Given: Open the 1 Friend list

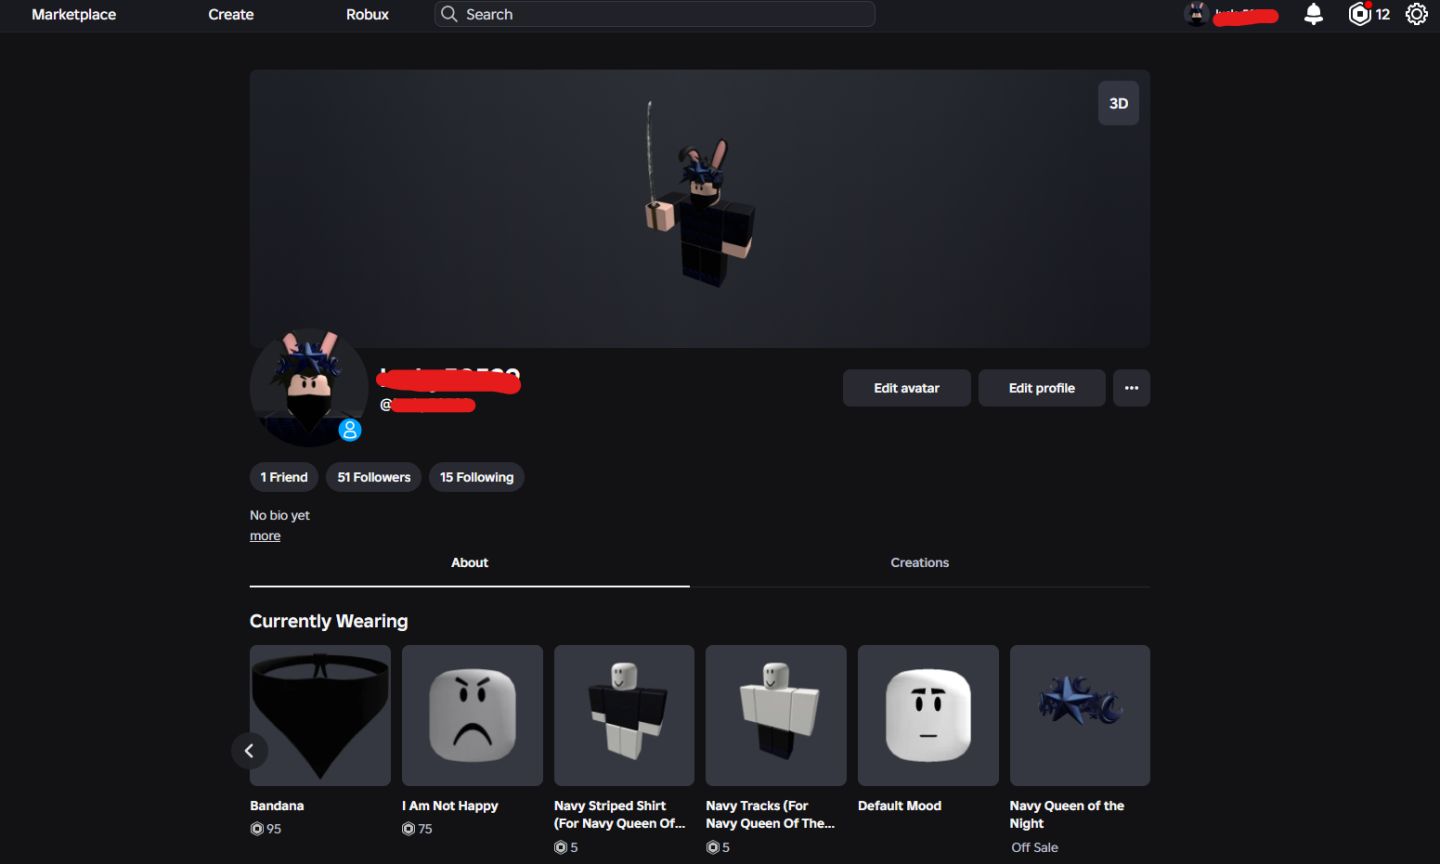Looking at the screenshot, I should coord(284,477).
